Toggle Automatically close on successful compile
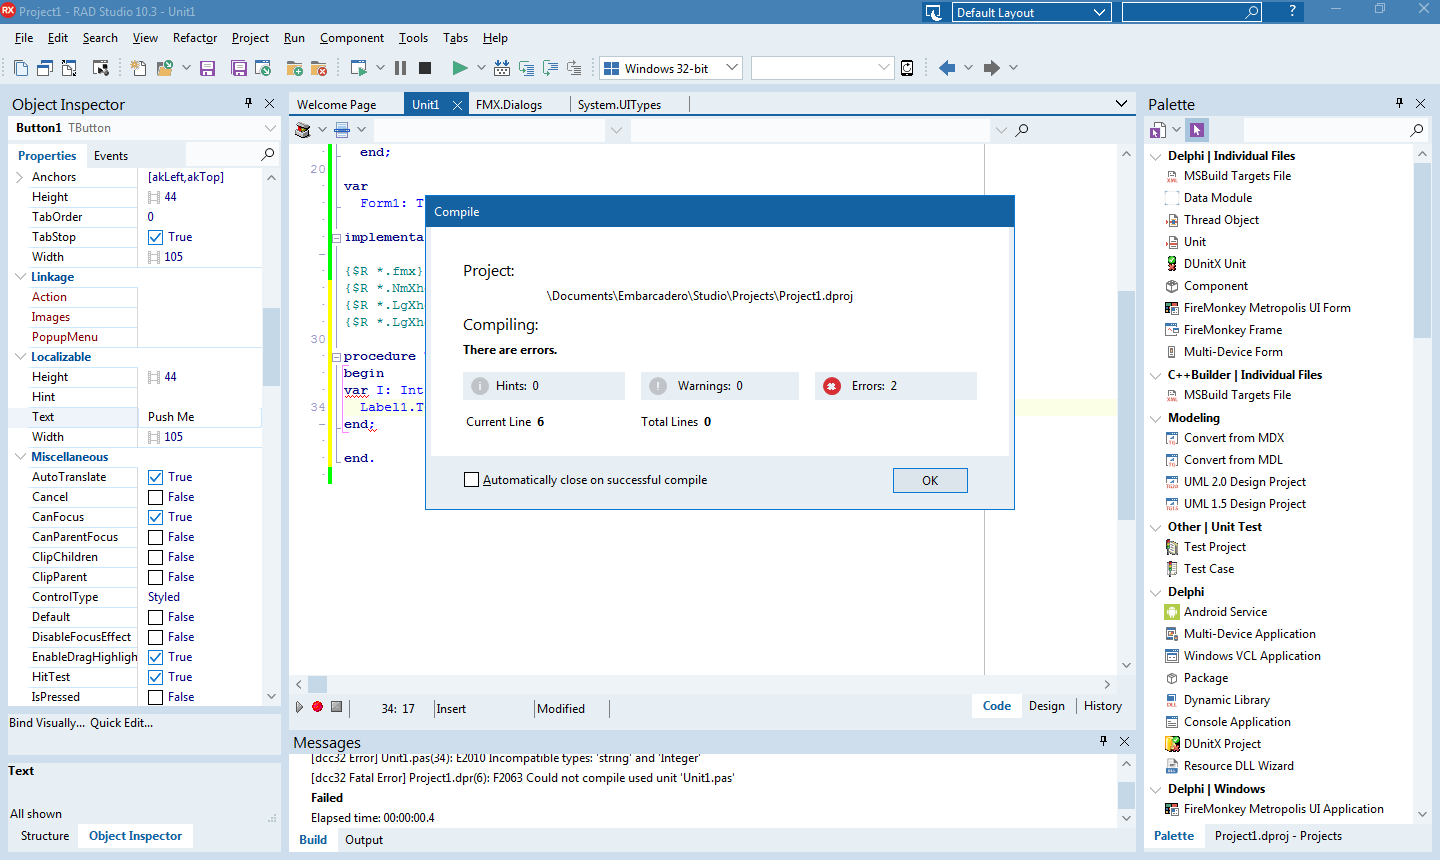 point(472,480)
